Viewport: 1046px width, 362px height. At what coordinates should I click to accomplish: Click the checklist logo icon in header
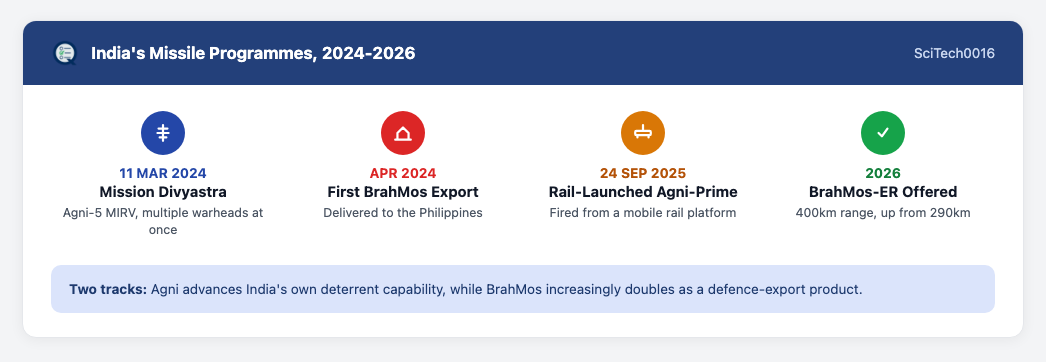tap(65, 53)
